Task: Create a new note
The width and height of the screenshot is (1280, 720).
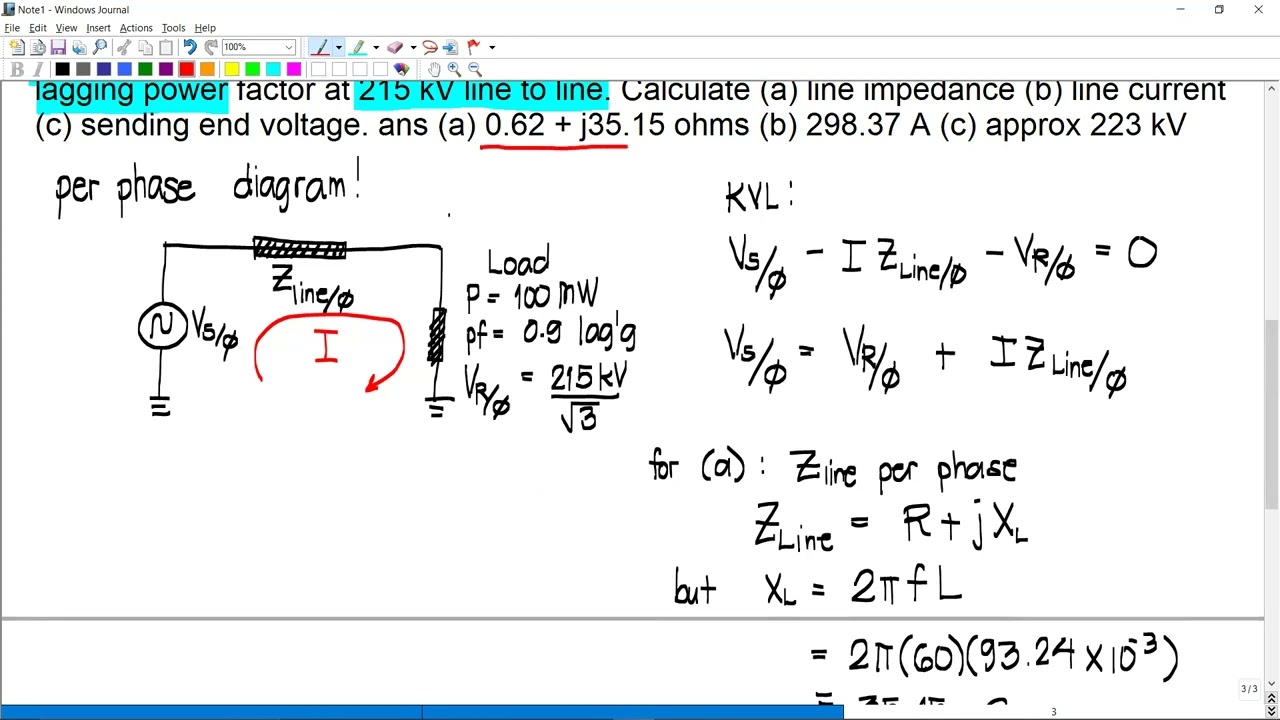Action: click(x=17, y=47)
